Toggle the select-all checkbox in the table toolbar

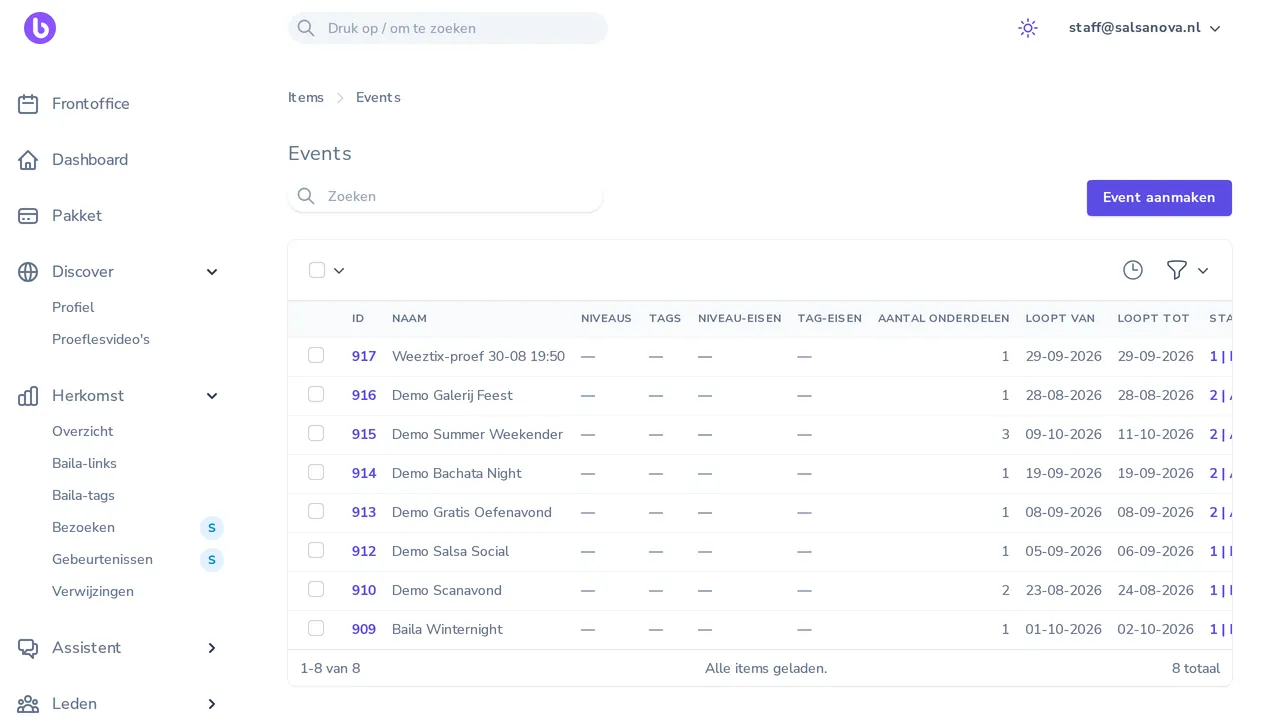click(317, 270)
